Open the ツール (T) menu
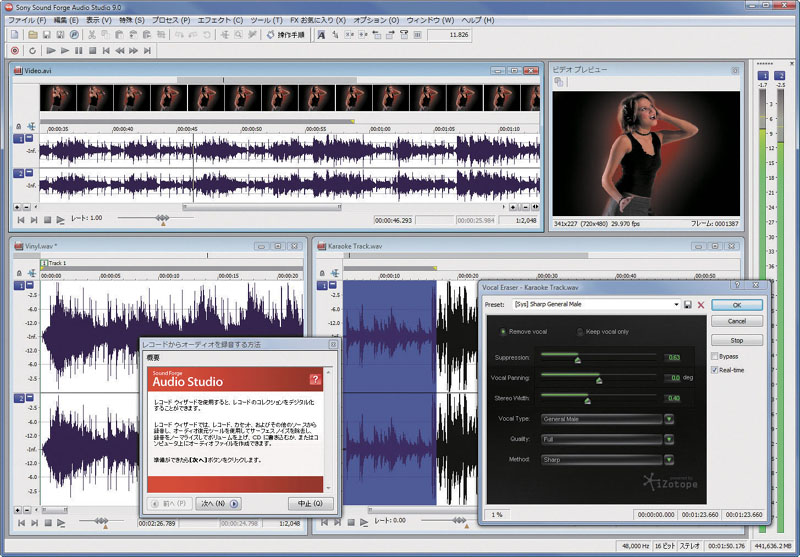 coord(268,19)
